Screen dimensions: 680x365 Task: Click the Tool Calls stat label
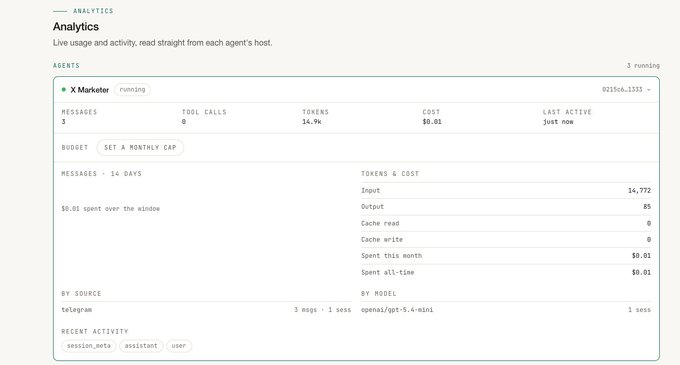click(x=204, y=112)
